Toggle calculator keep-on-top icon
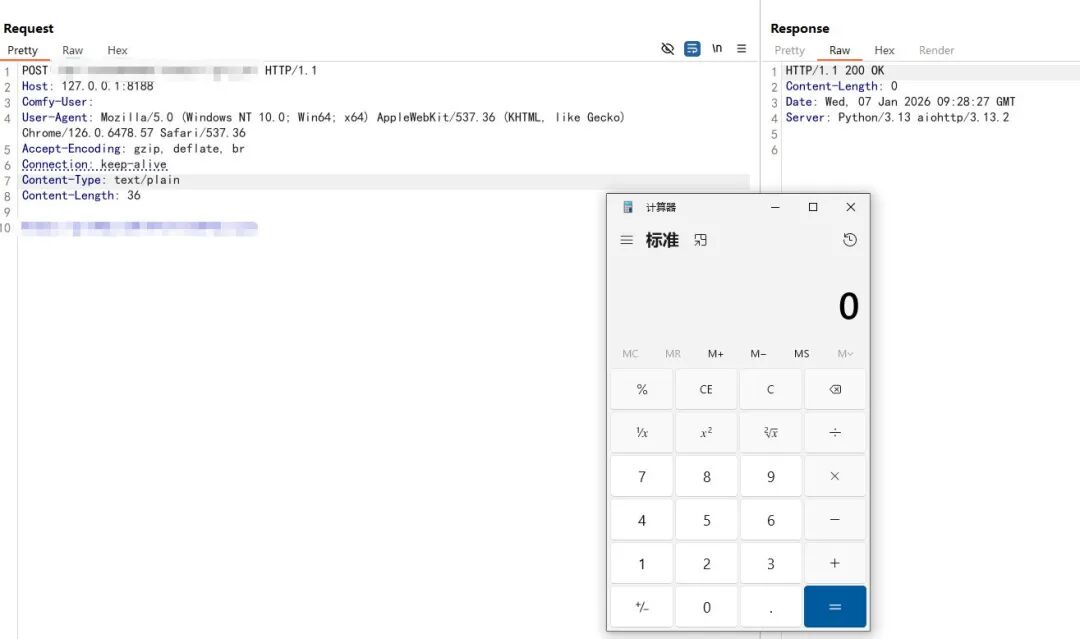The width and height of the screenshot is (1080, 639). point(700,240)
